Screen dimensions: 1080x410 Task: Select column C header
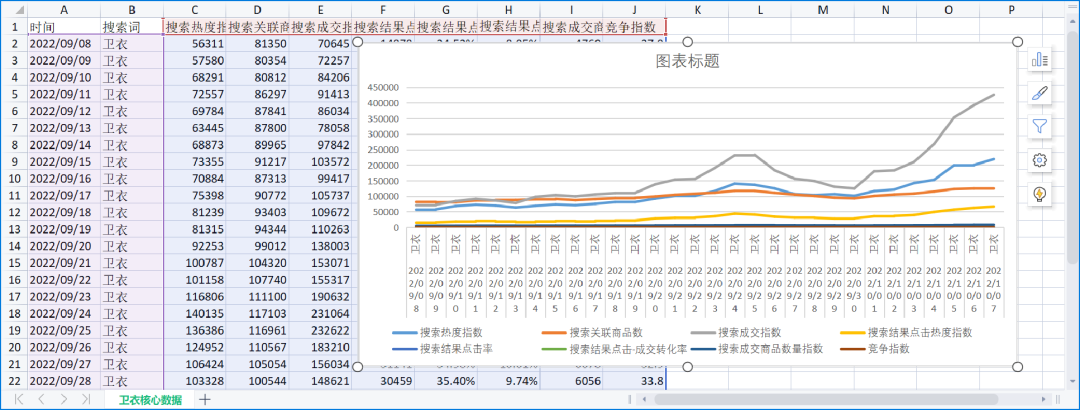coord(195,10)
